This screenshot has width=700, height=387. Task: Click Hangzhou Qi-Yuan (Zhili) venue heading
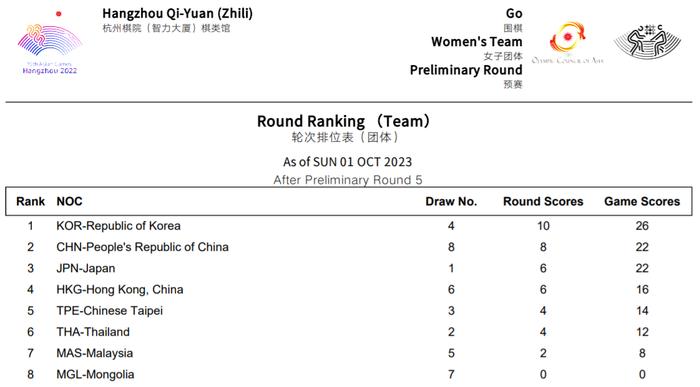tap(177, 13)
